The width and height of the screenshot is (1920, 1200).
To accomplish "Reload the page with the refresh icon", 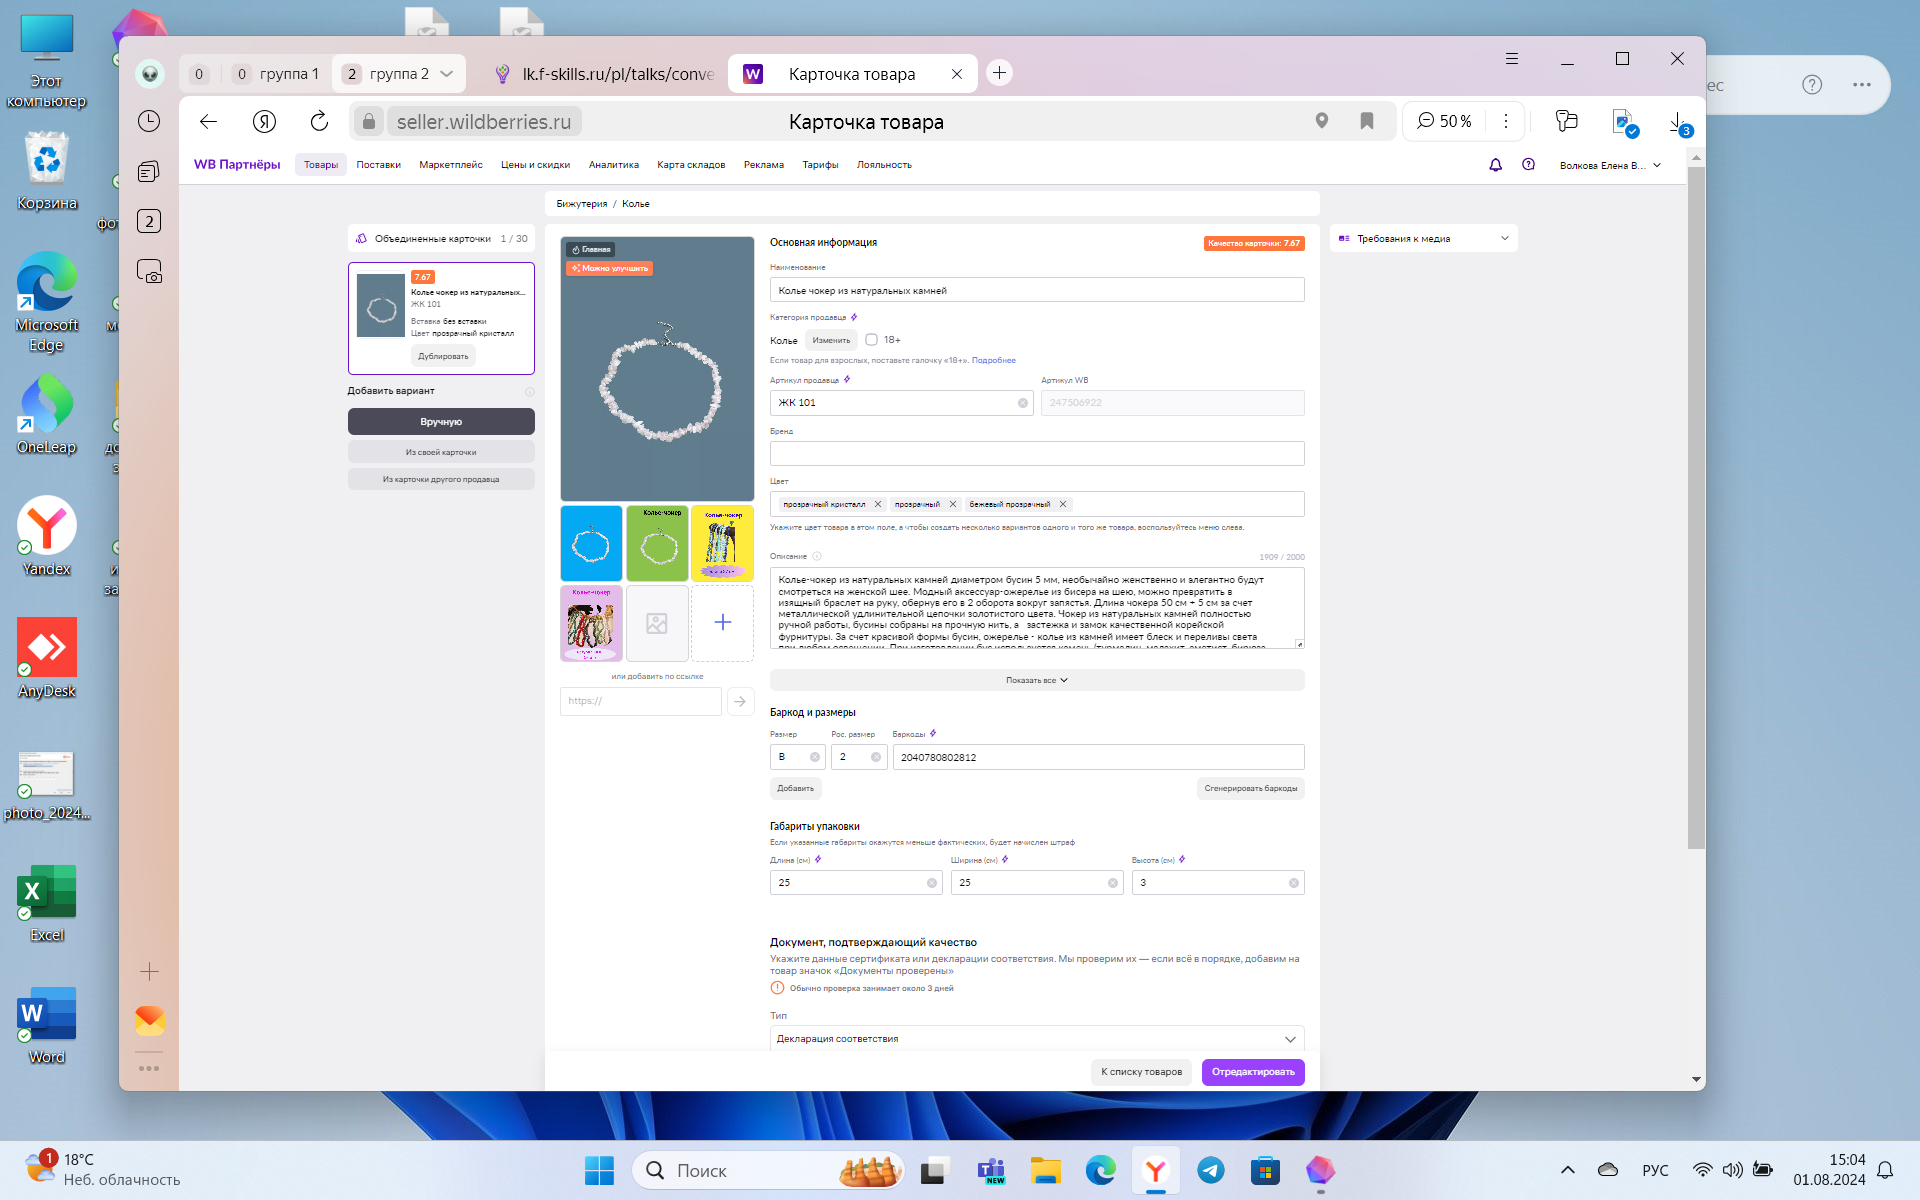I will pyautogui.click(x=319, y=121).
